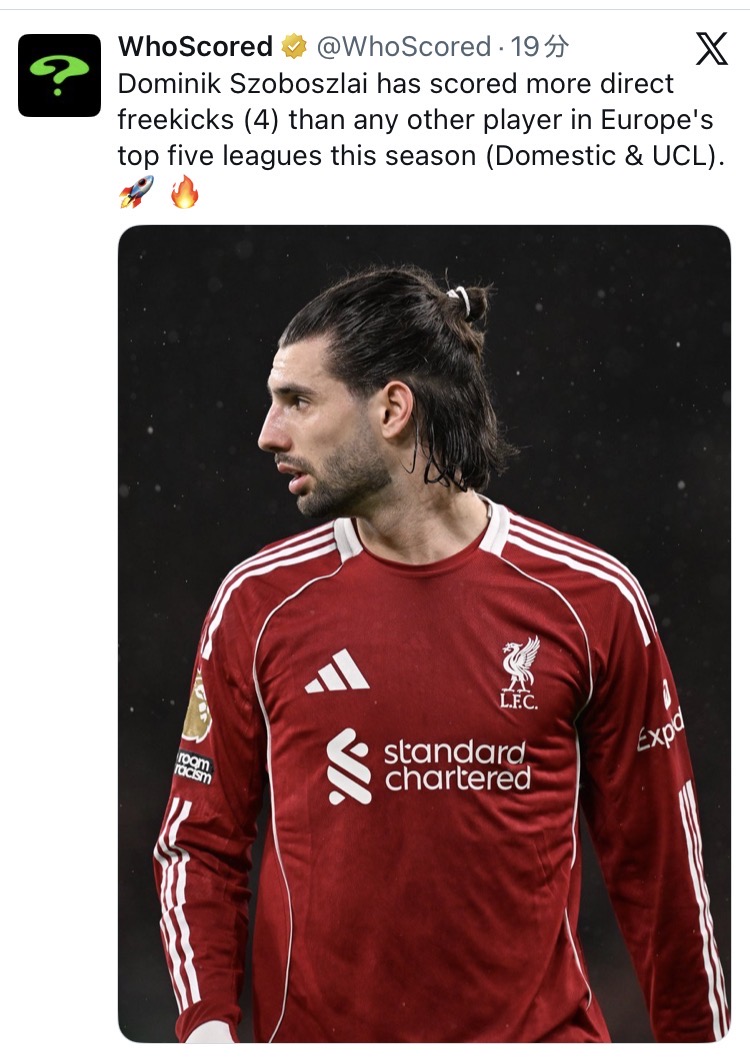Click the Liverpool L.F.C. crest
The height and width of the screenshot is (1061, 750).
(520, 672)
